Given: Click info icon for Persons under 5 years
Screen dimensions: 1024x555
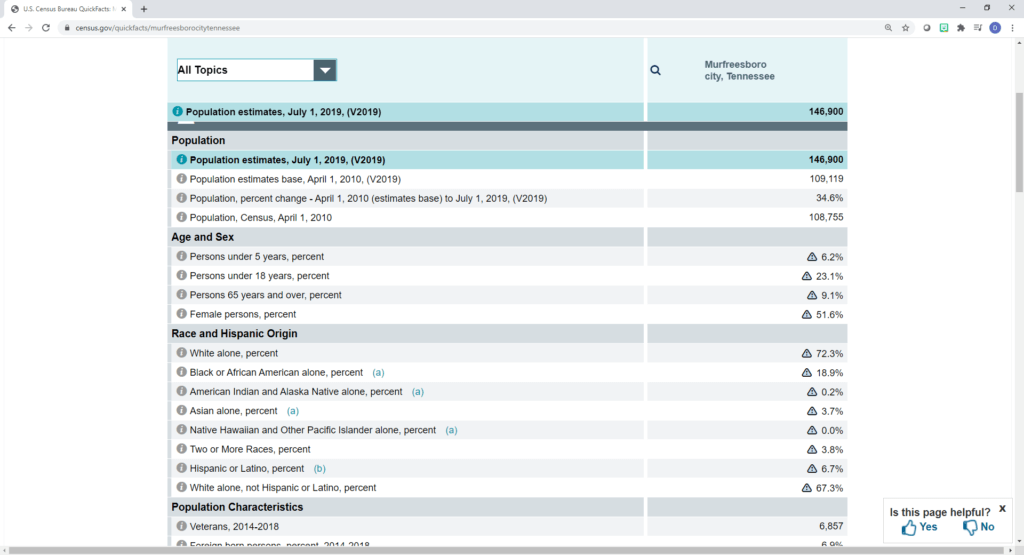Looking at the screenshot, I should click(182, 256).
